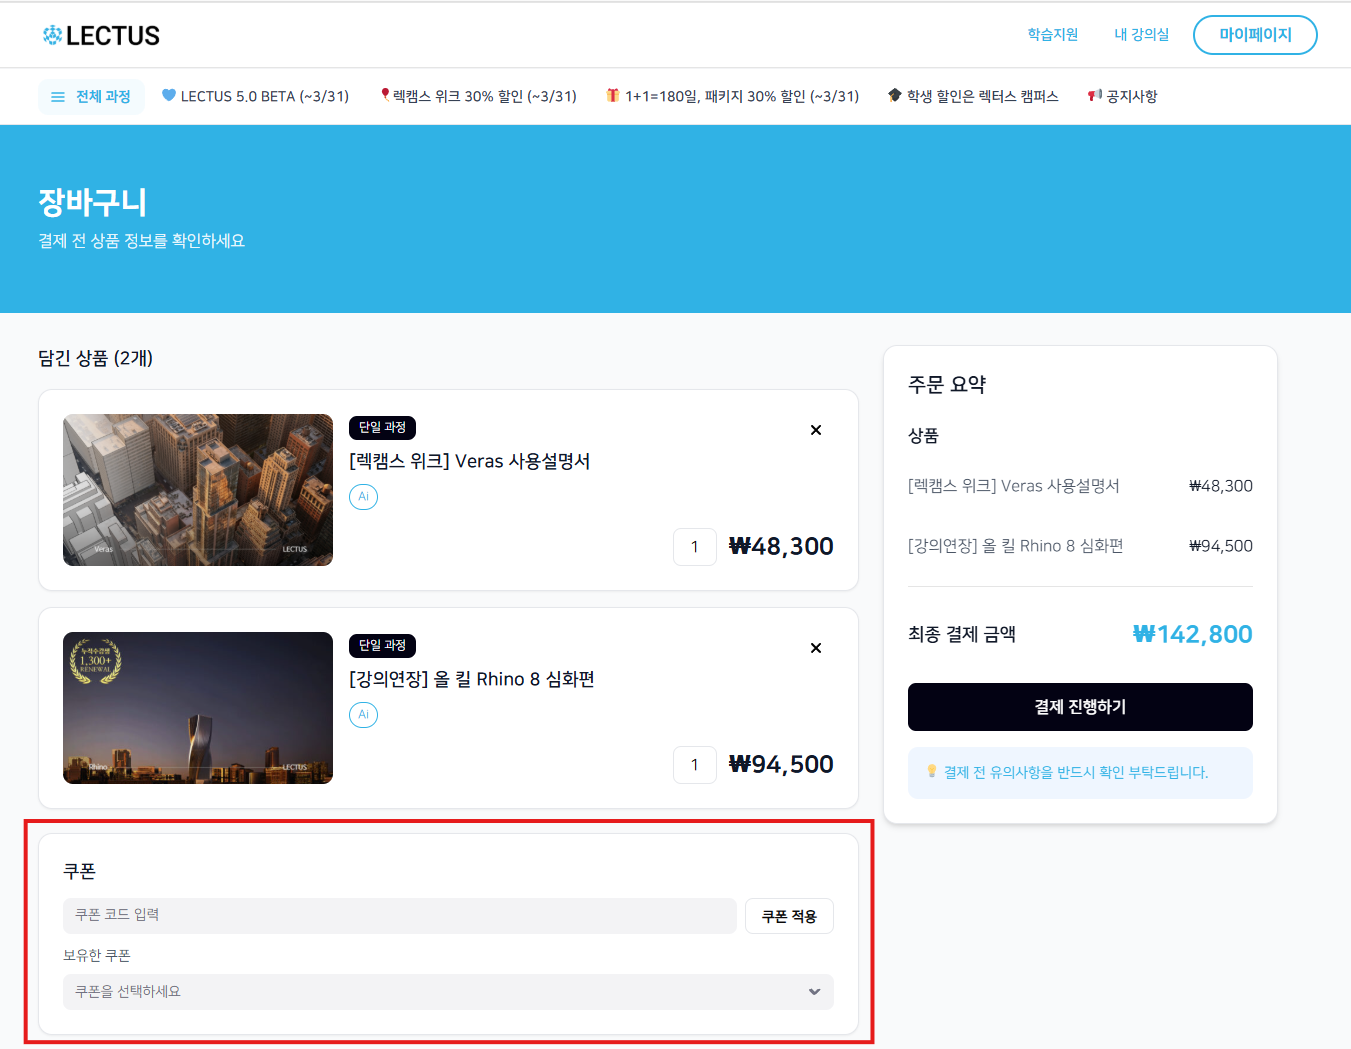This screenshot has height=1049, width=1351.
Task: Open the 전체 과정 hamburger menu
Action: [x=91, y=97]
